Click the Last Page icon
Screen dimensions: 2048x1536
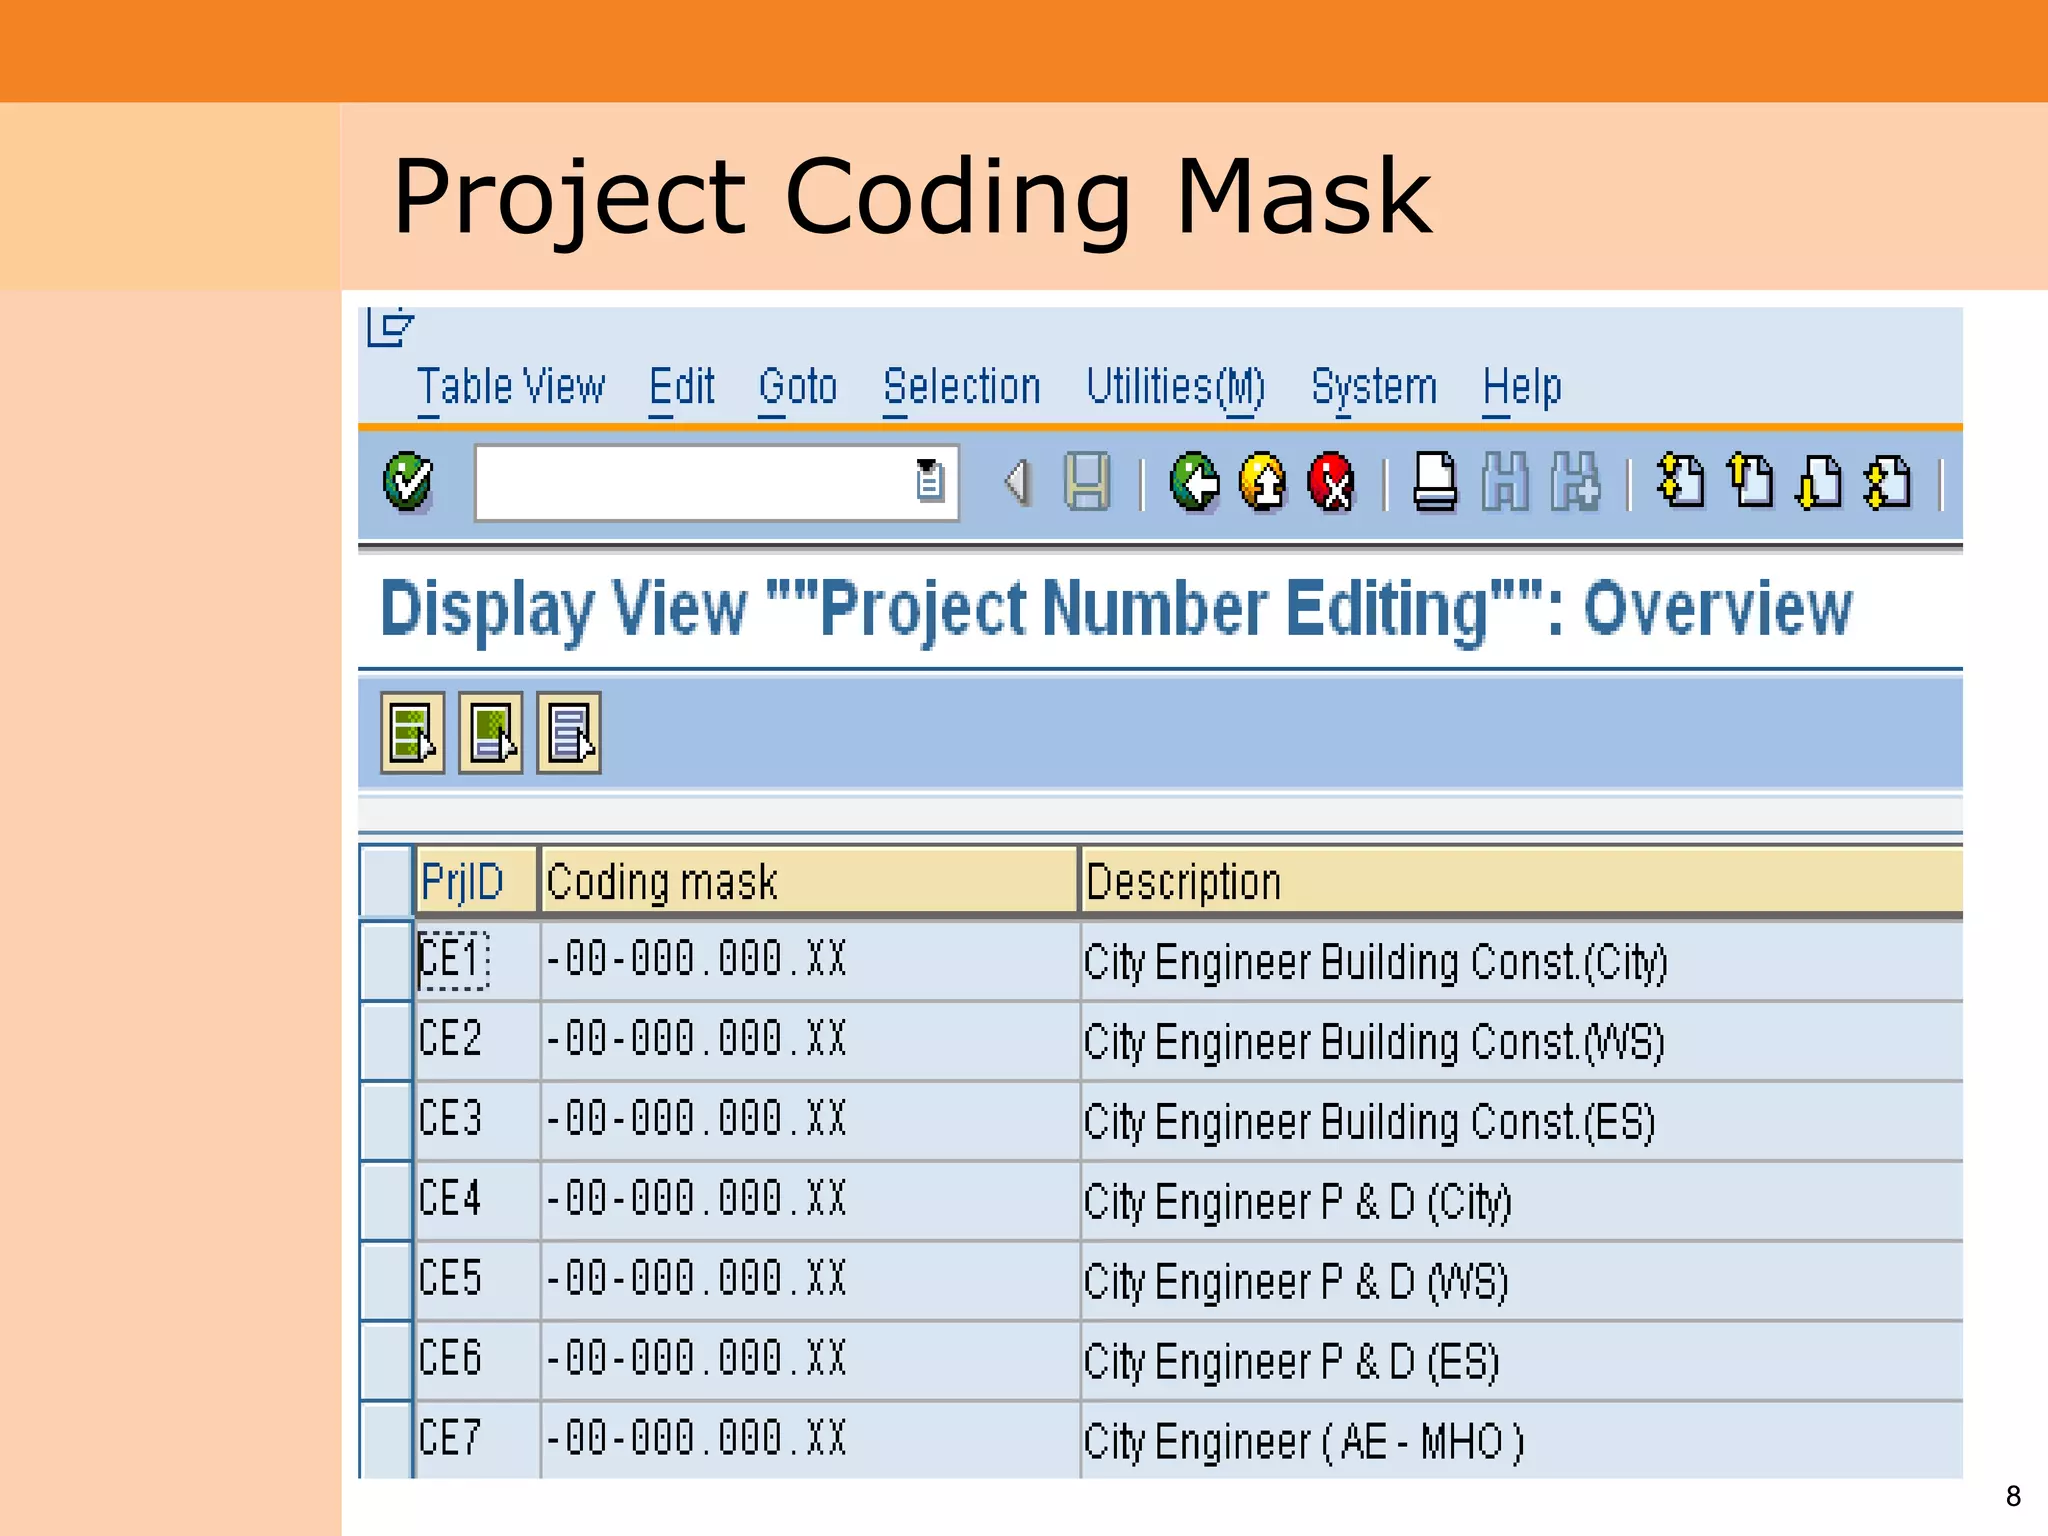1888,482
